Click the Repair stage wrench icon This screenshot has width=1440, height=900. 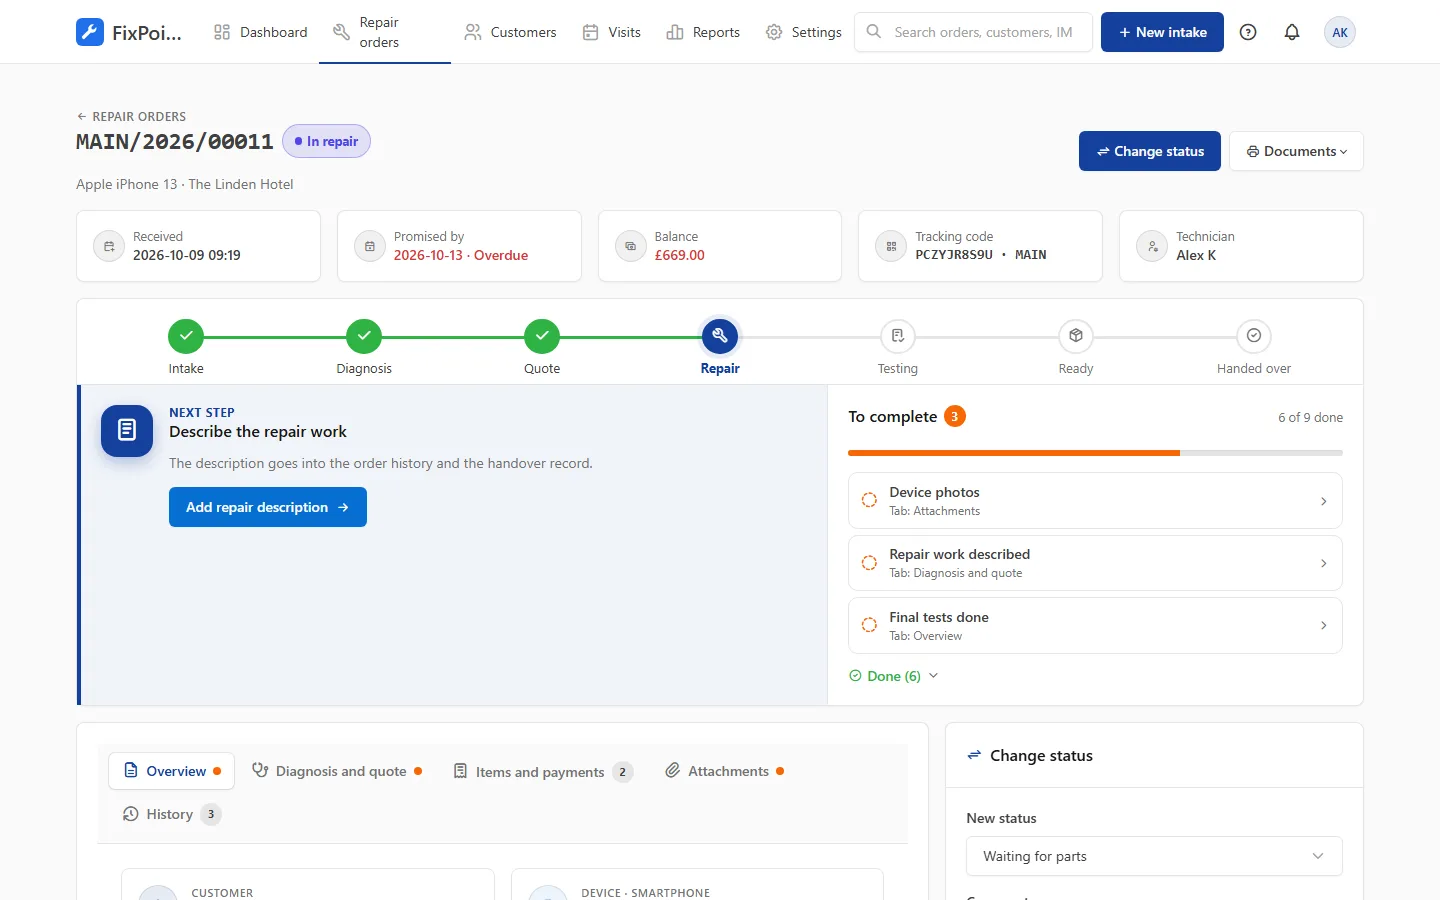pyautogui.click(x=720, y=336)
